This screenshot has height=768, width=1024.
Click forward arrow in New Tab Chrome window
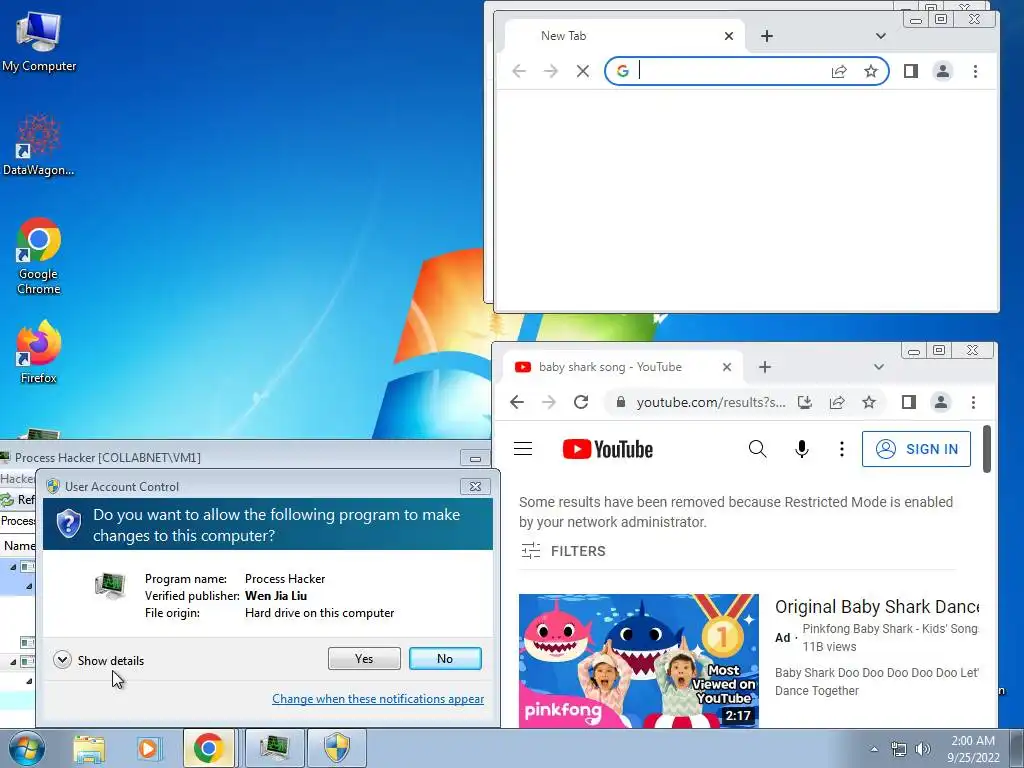[x=551, y=71]
